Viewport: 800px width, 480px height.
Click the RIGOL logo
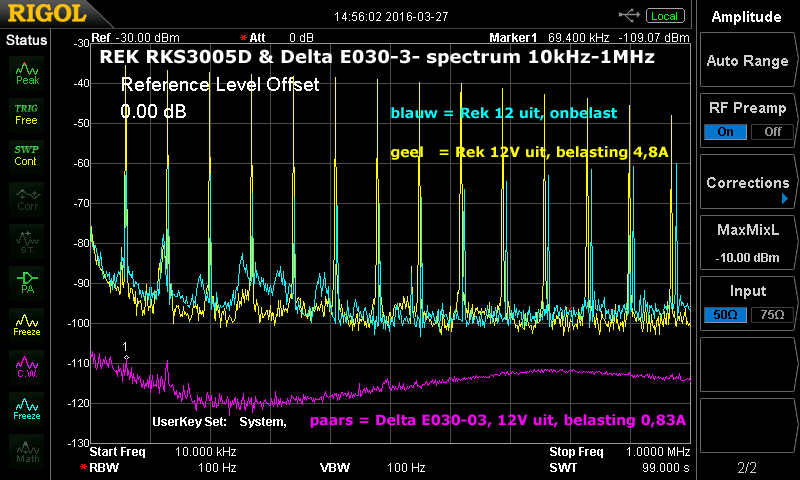(x=46, y=14)
